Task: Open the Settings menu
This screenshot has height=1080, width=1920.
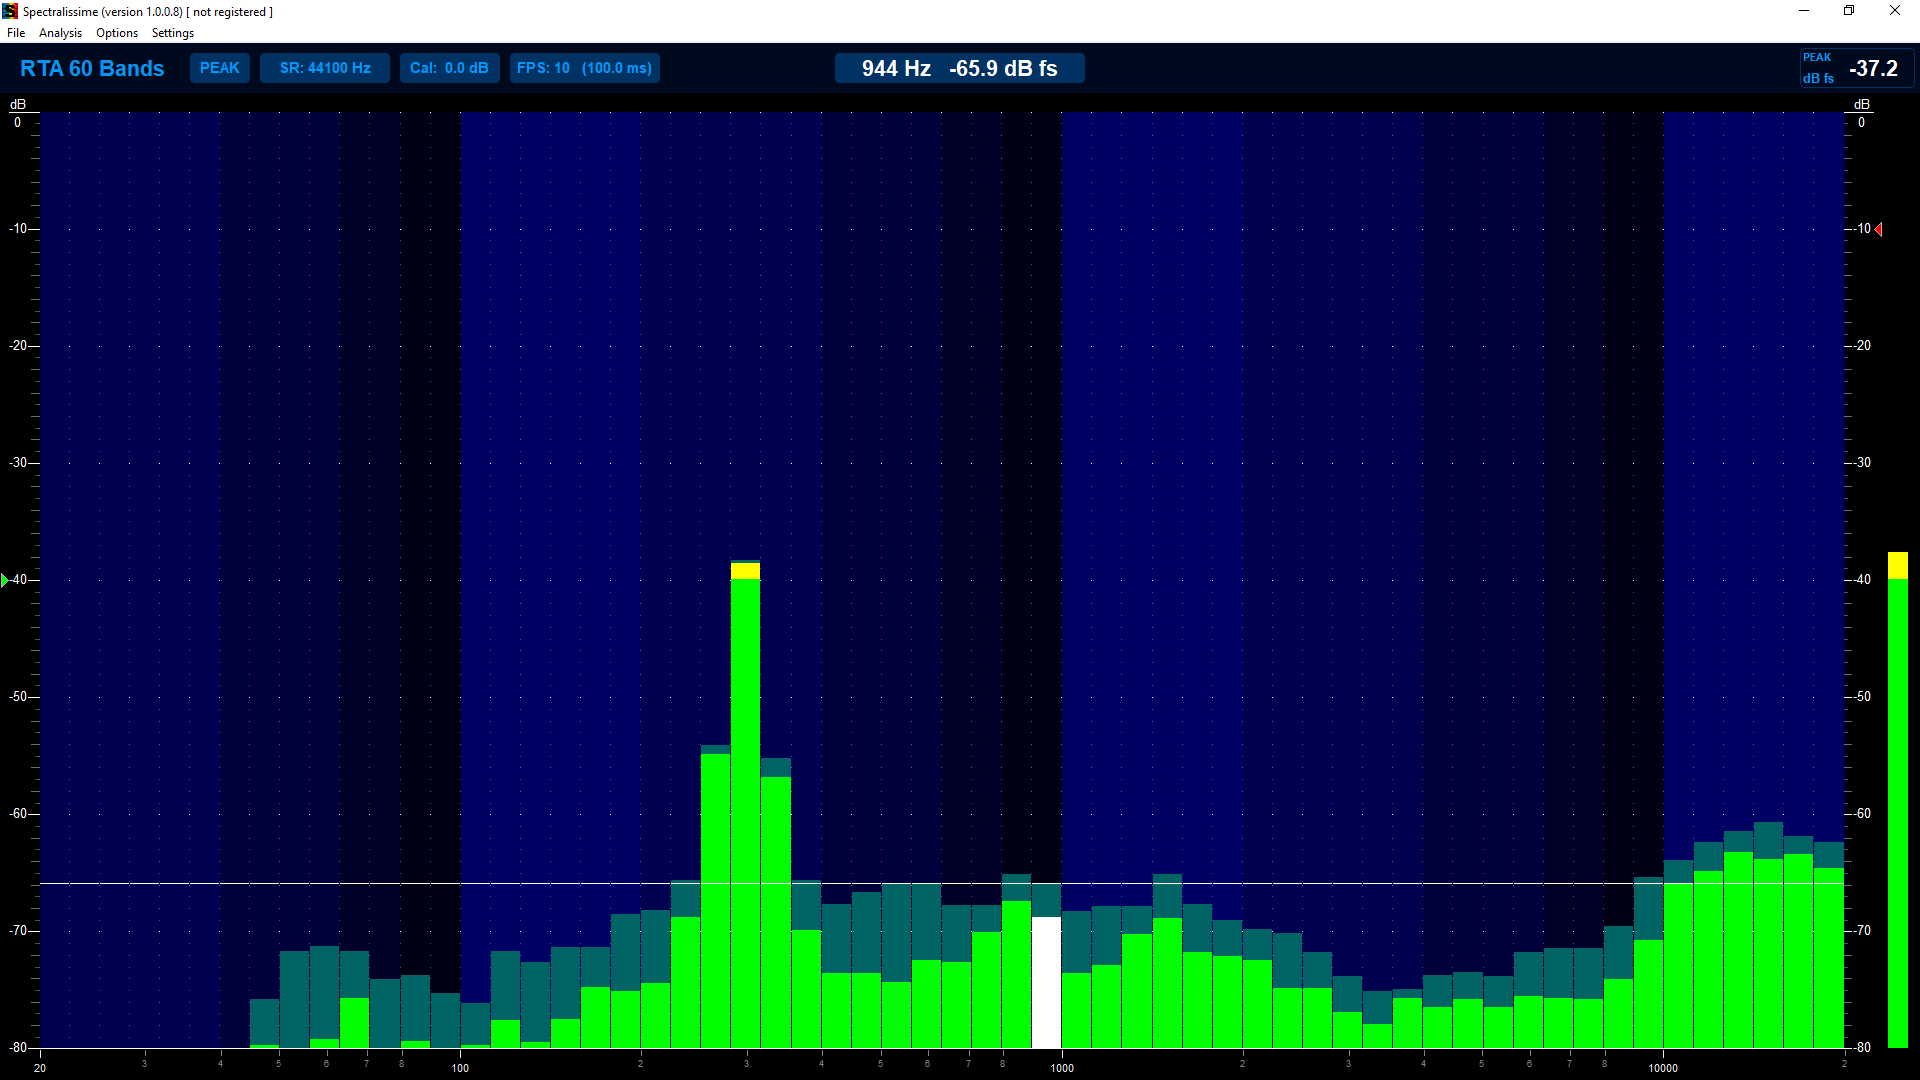Action: pos(173,33)
